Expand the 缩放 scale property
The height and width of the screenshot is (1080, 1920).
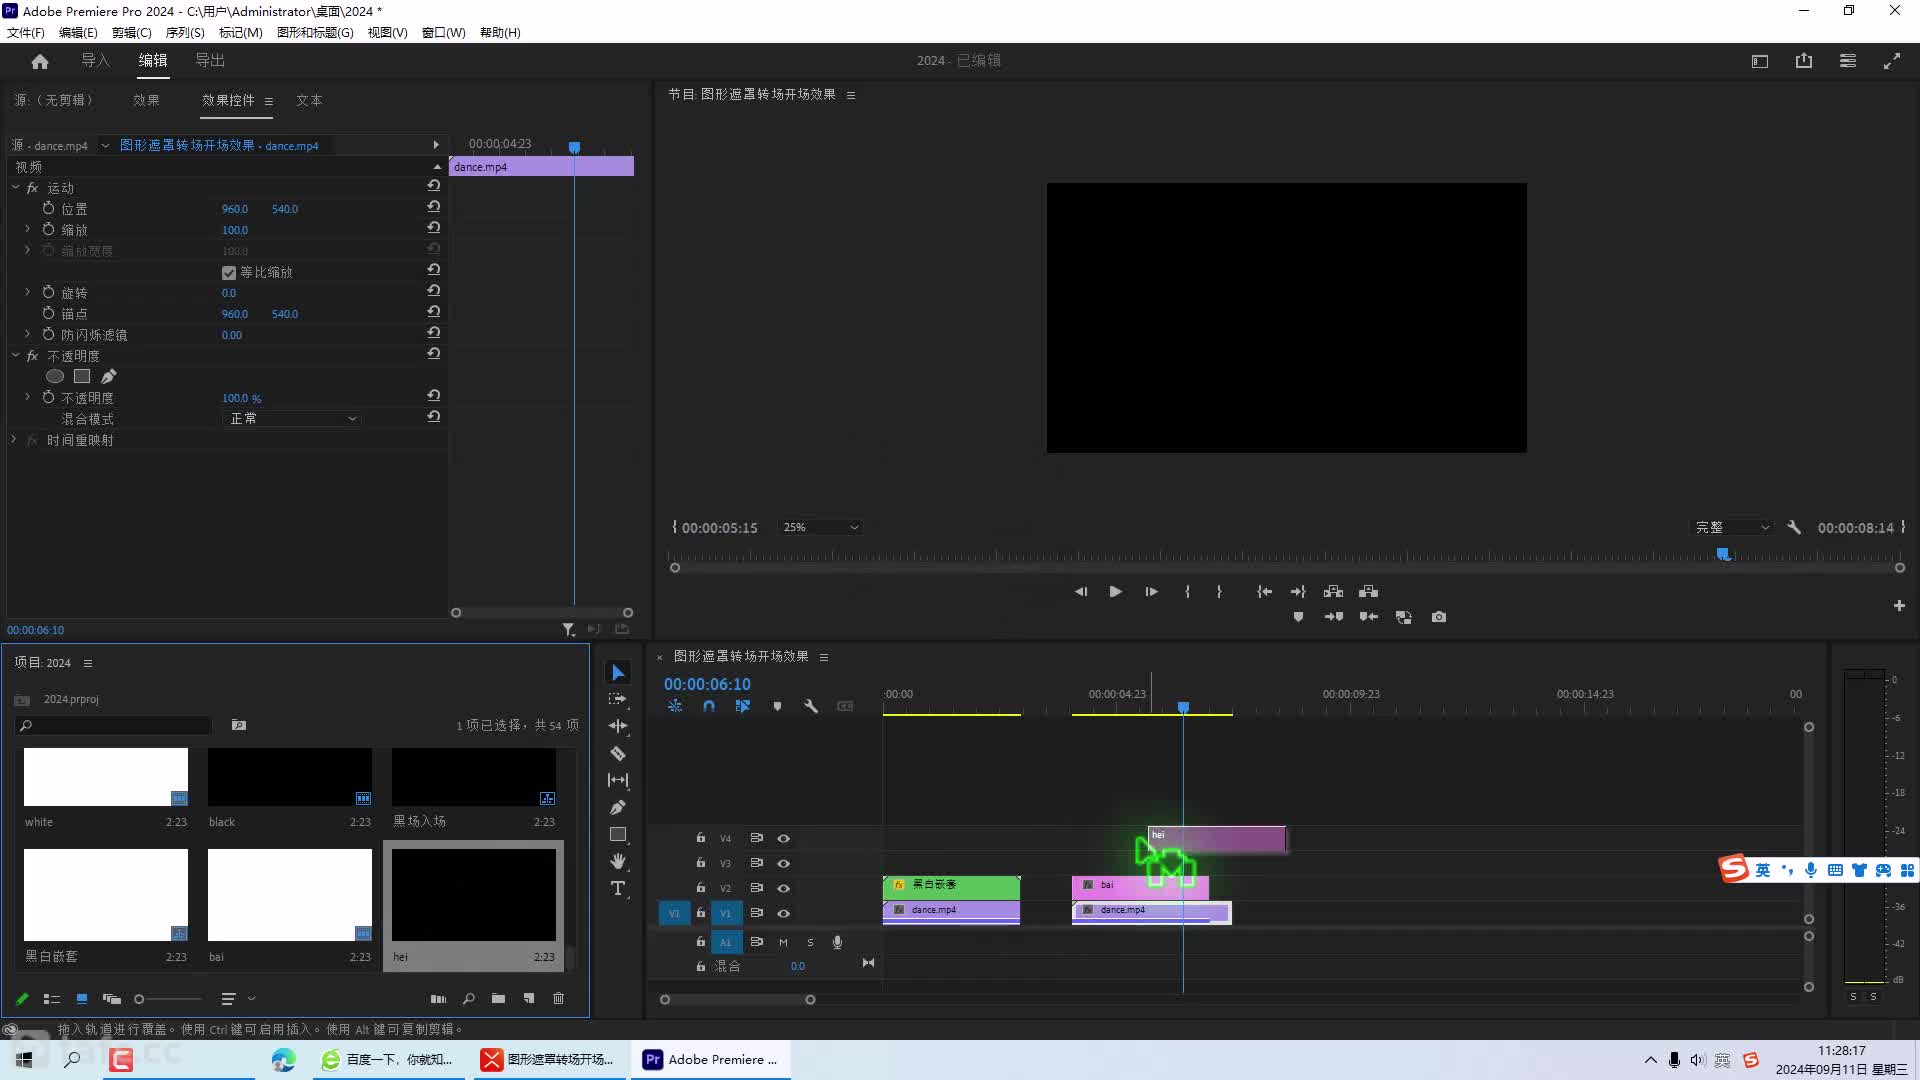point(27,229)
